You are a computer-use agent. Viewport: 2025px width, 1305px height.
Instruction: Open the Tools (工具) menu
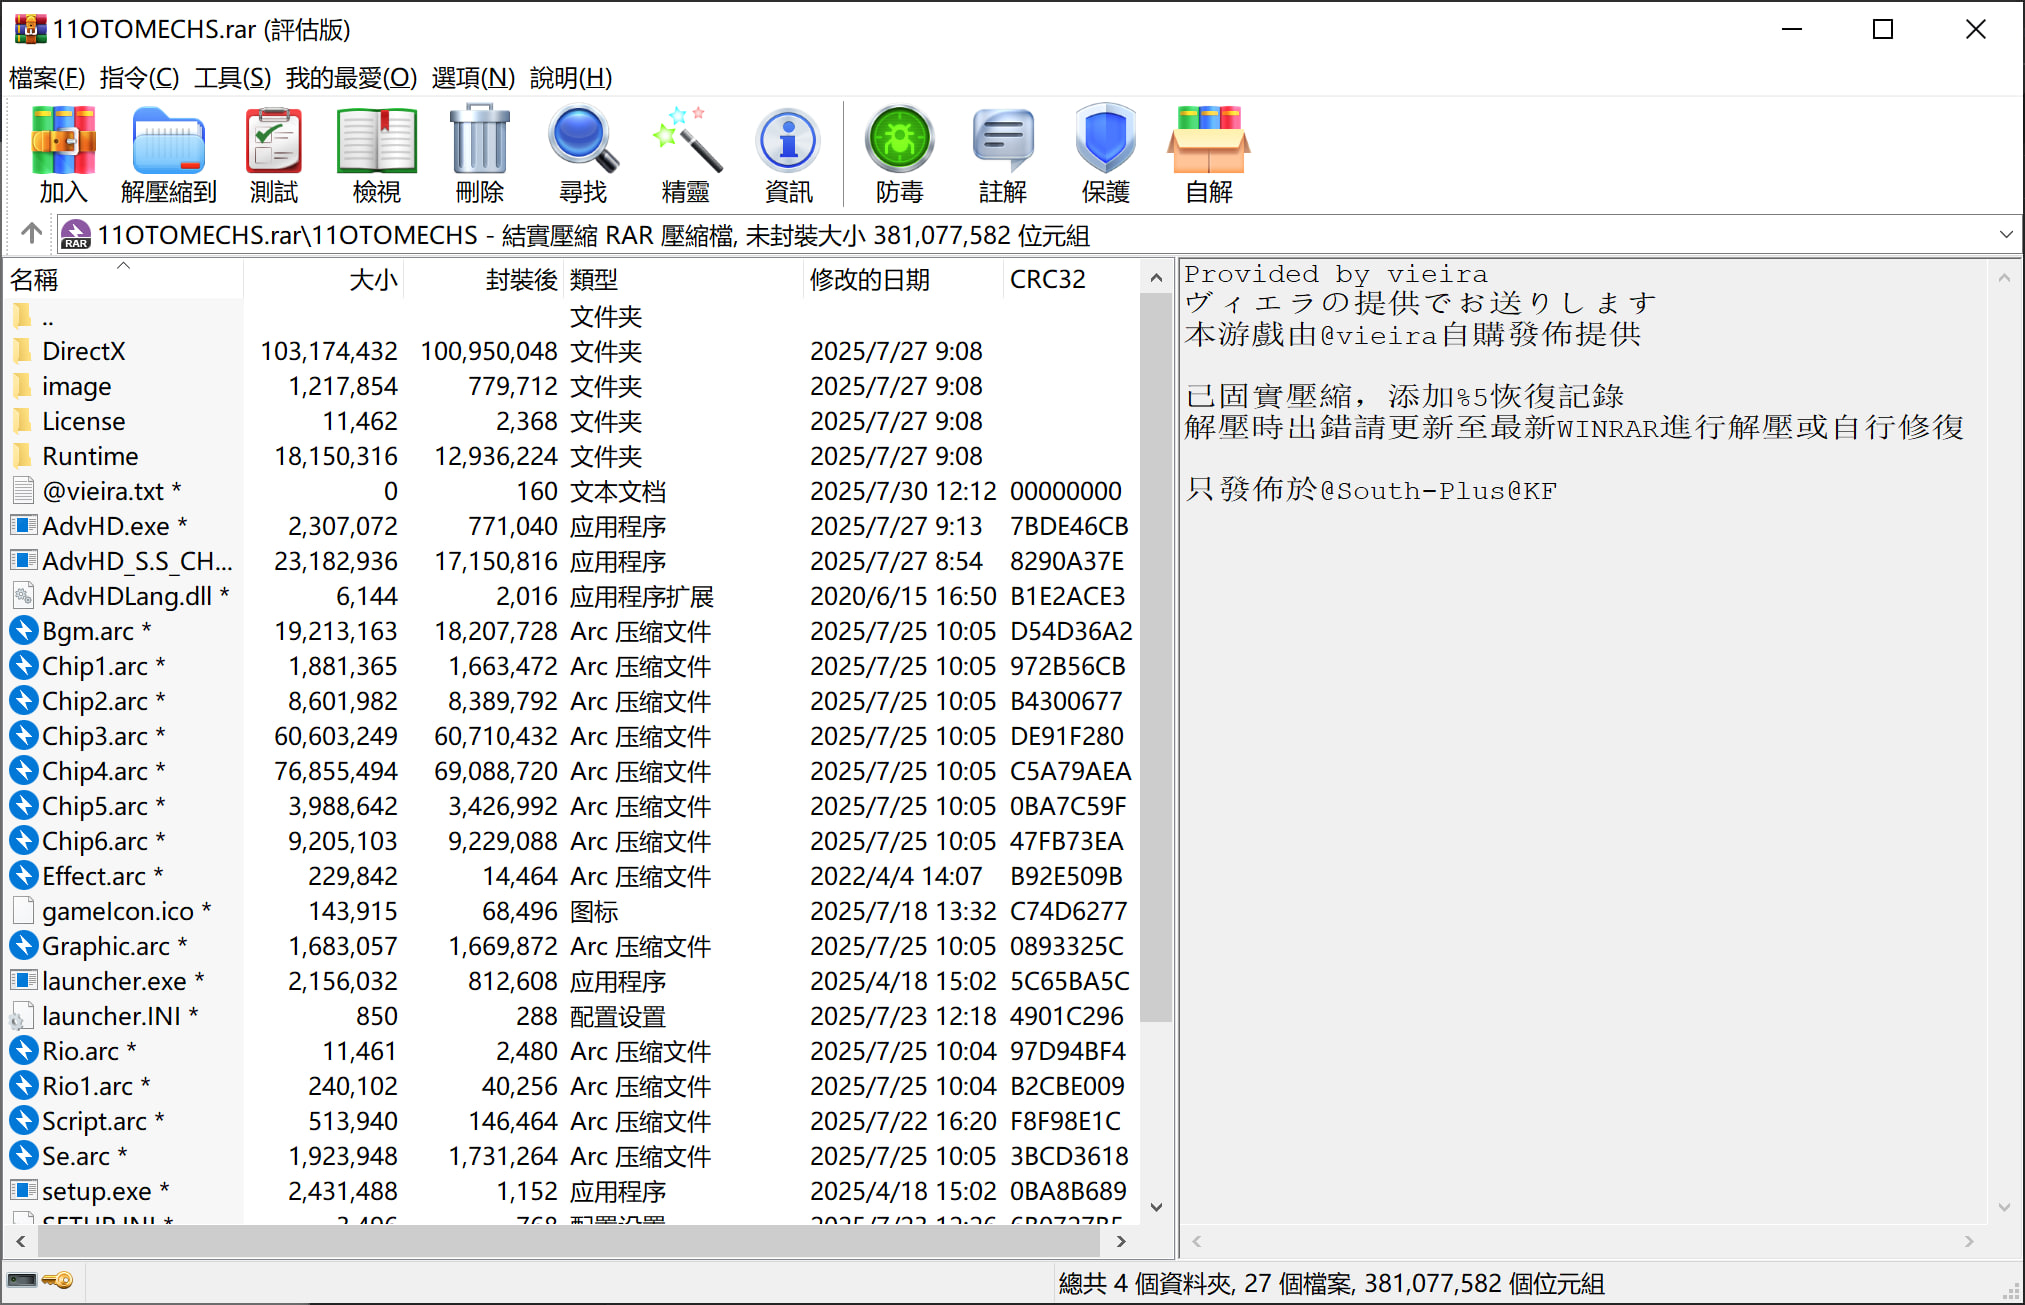coord(232,77)
